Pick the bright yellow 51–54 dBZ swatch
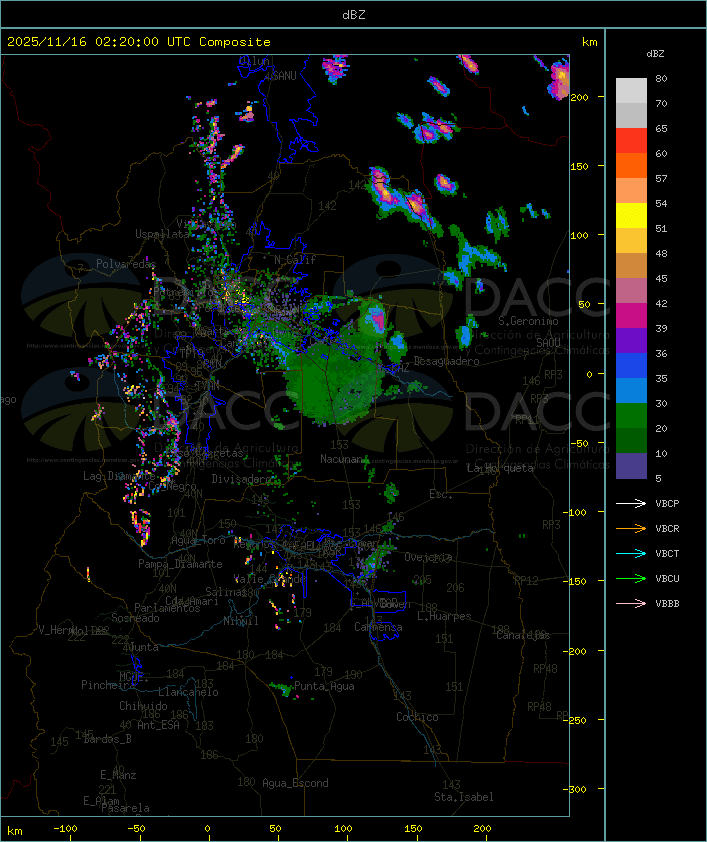This screenshot has width=707, height=842. click(x=631, y=216)
